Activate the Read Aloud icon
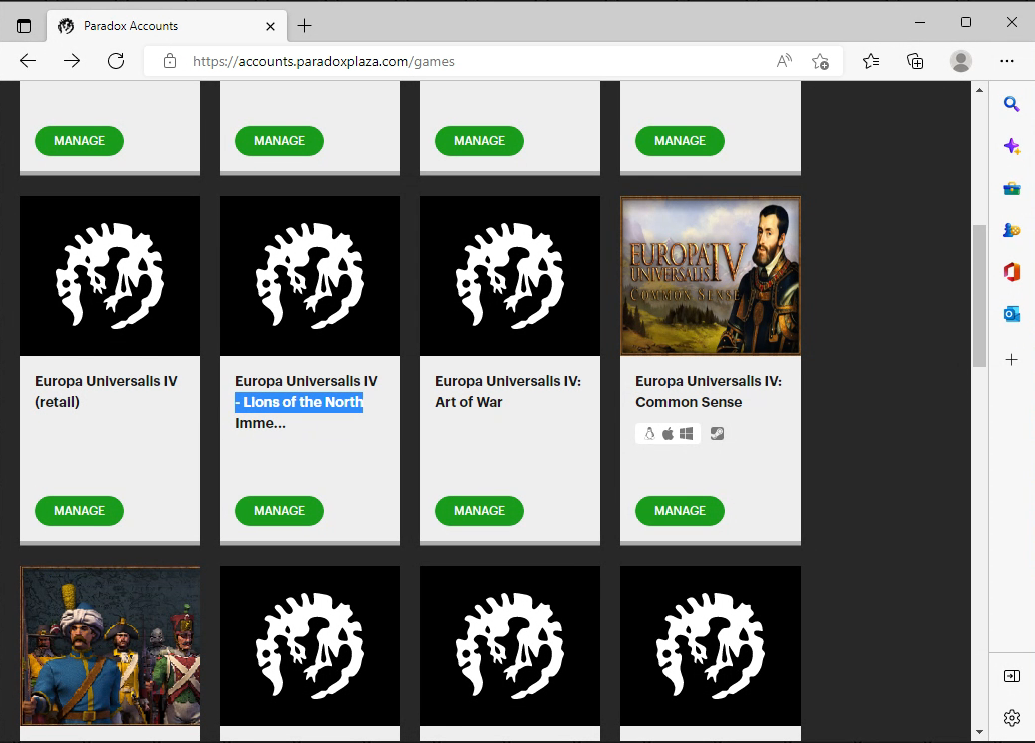Screen dimensions: 1035x743 [784, 61]
